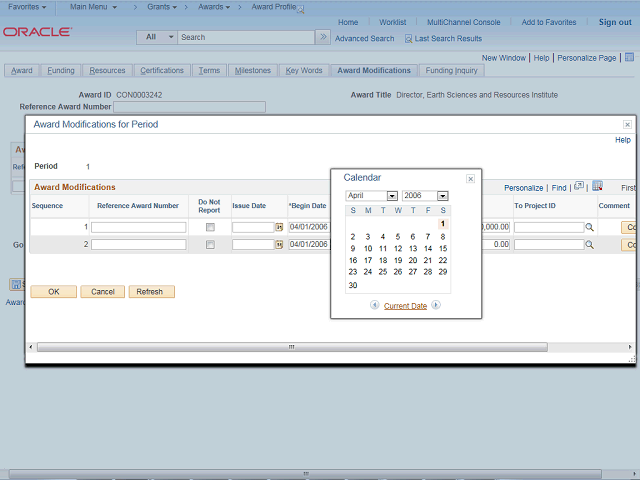This screenshot has width=640, height=480.
Task: Click the To Project ID field, row 2
Action: [549, 245]
